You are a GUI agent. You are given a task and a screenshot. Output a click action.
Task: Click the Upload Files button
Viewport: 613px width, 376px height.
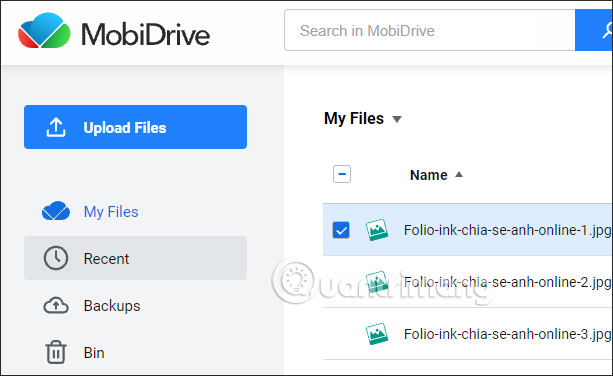(x=135, y=127)
